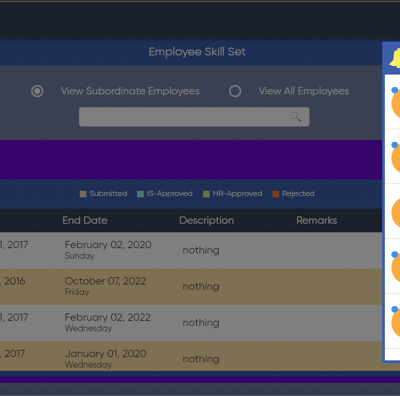The width and height of the screenshot is (400, 396).
Task: Select the February 02, 2022 end date
Action: coord(108,317)
